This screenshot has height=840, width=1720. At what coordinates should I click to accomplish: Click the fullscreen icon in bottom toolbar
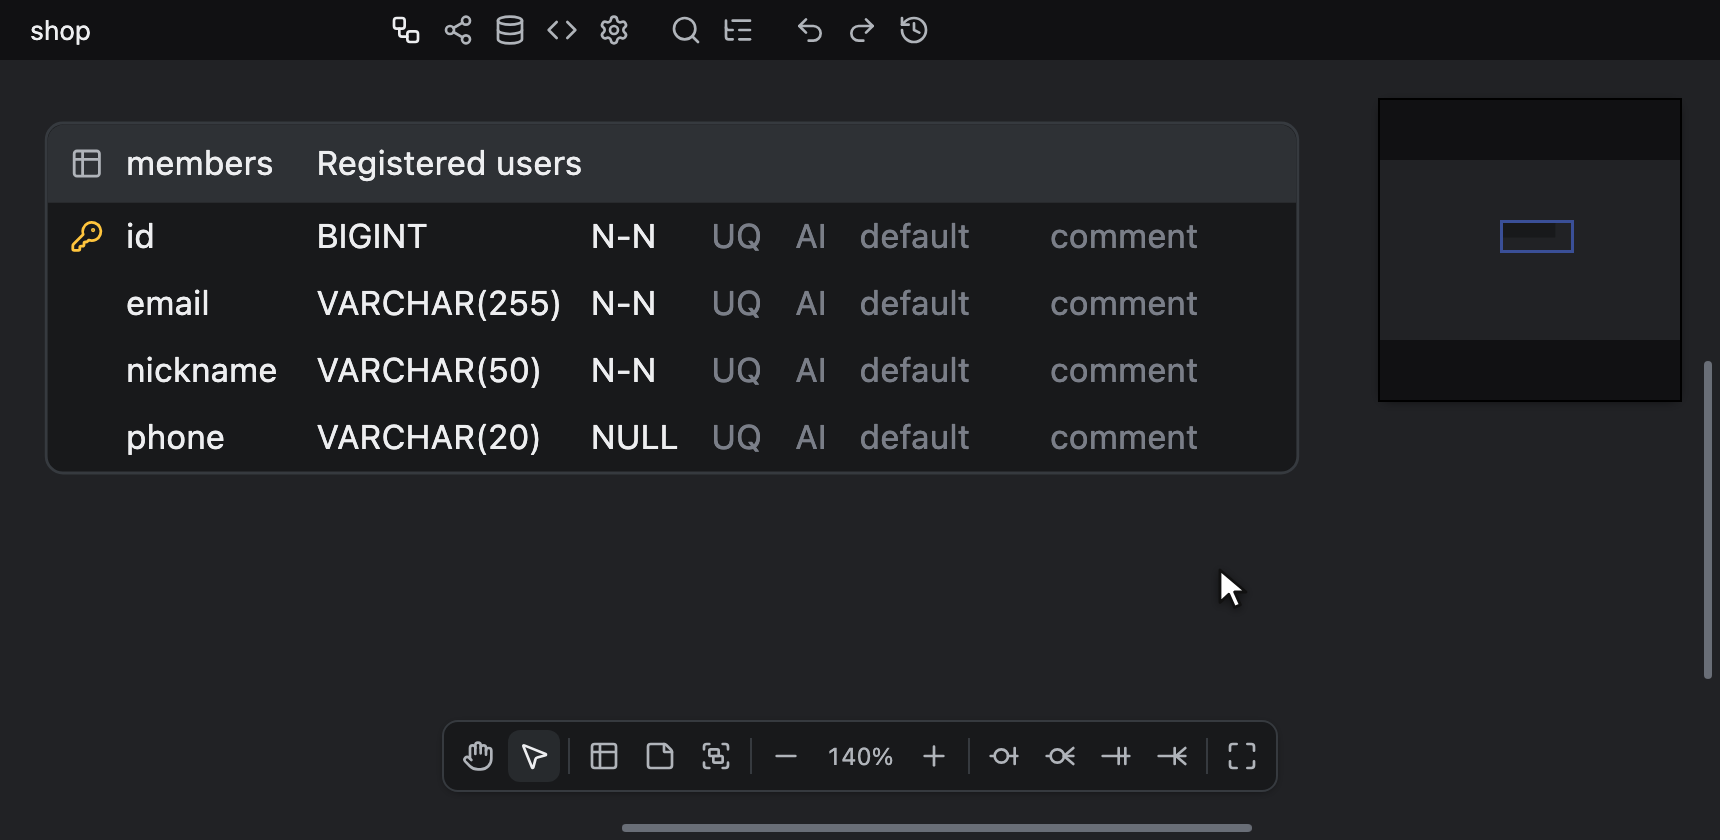coord(1242,756)
